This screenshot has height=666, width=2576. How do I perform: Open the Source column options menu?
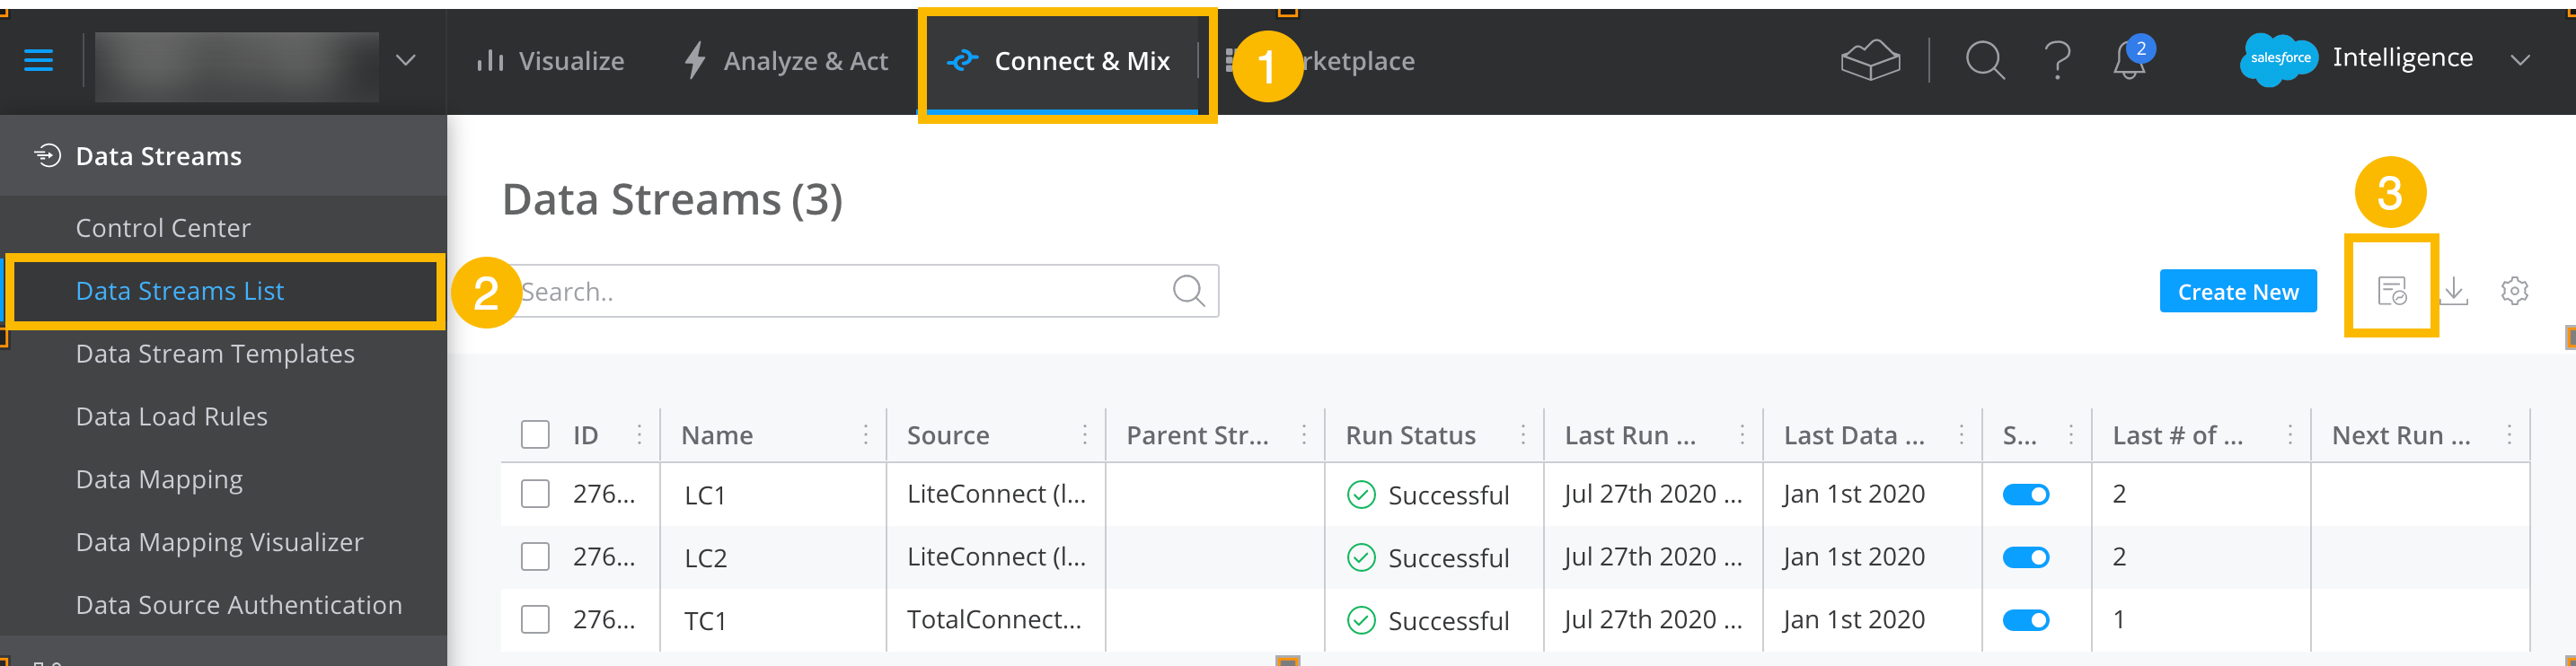click(1085, 435)
